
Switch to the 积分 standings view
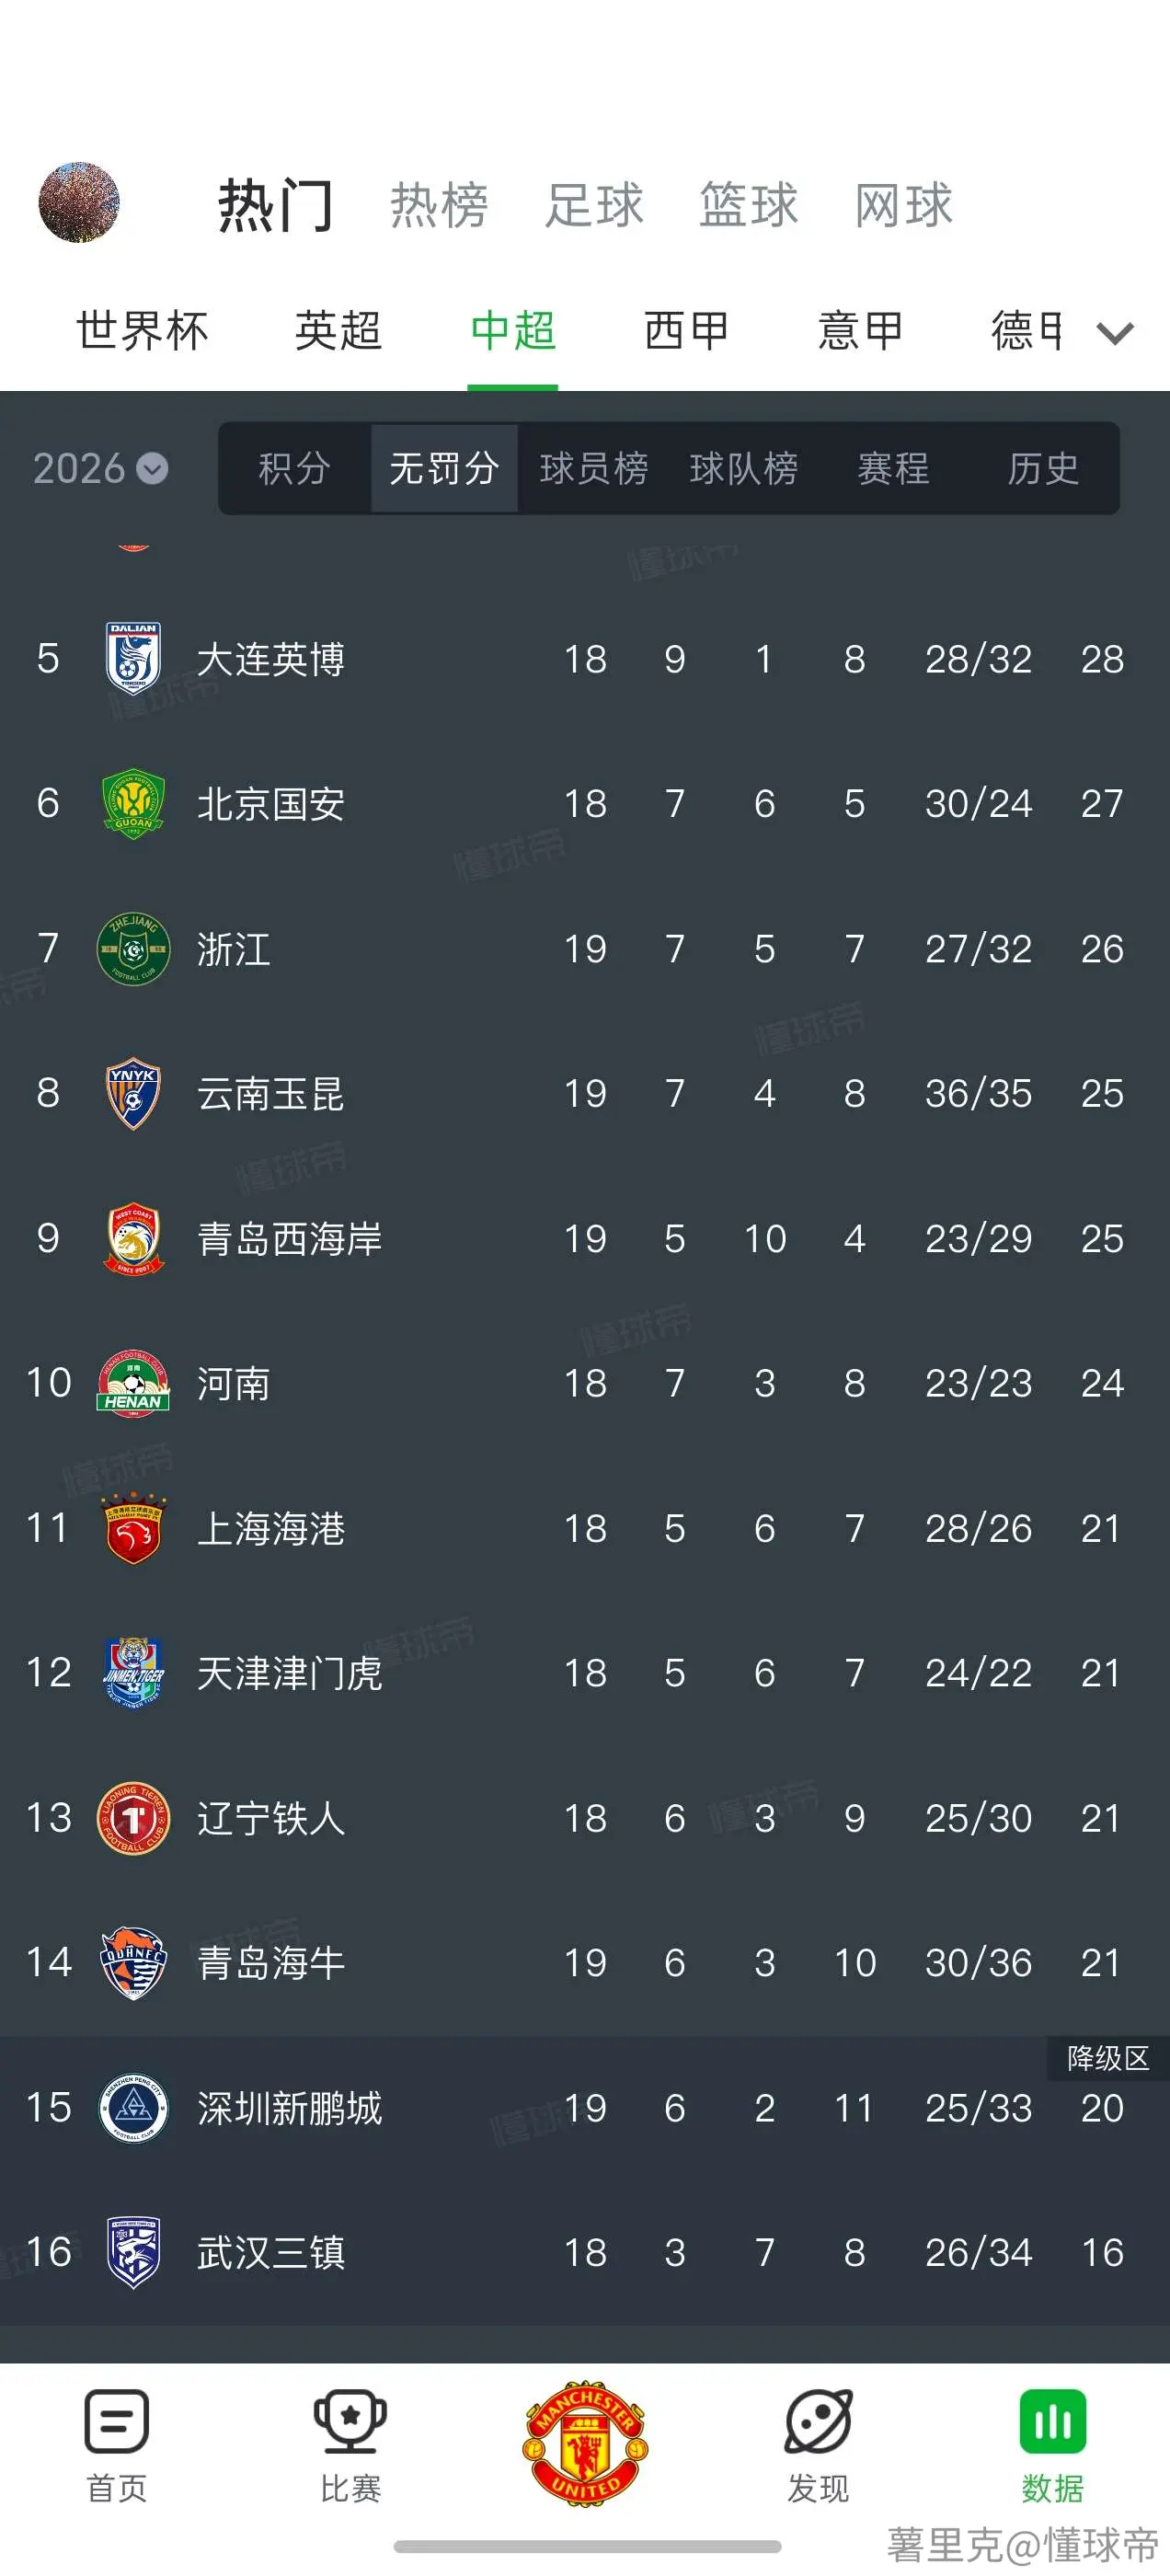coord(294,468)
